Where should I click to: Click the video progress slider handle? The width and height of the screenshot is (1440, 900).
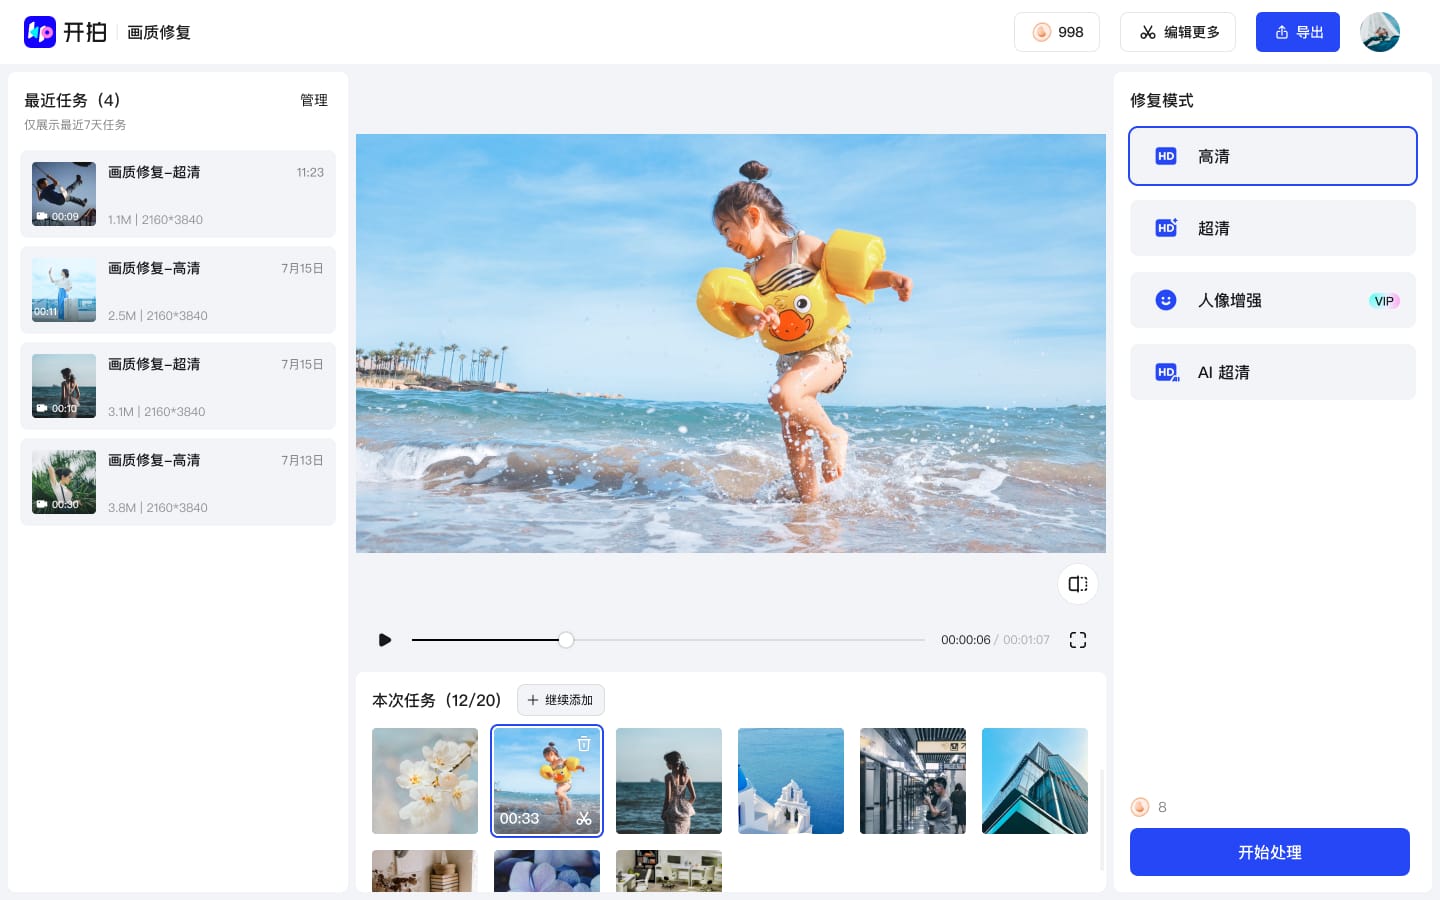coord(566,640)
